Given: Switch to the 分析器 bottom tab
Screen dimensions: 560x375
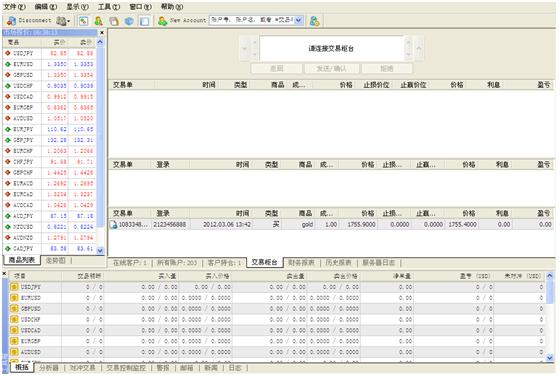Looking at the screenshot, I should pos(49,368).
